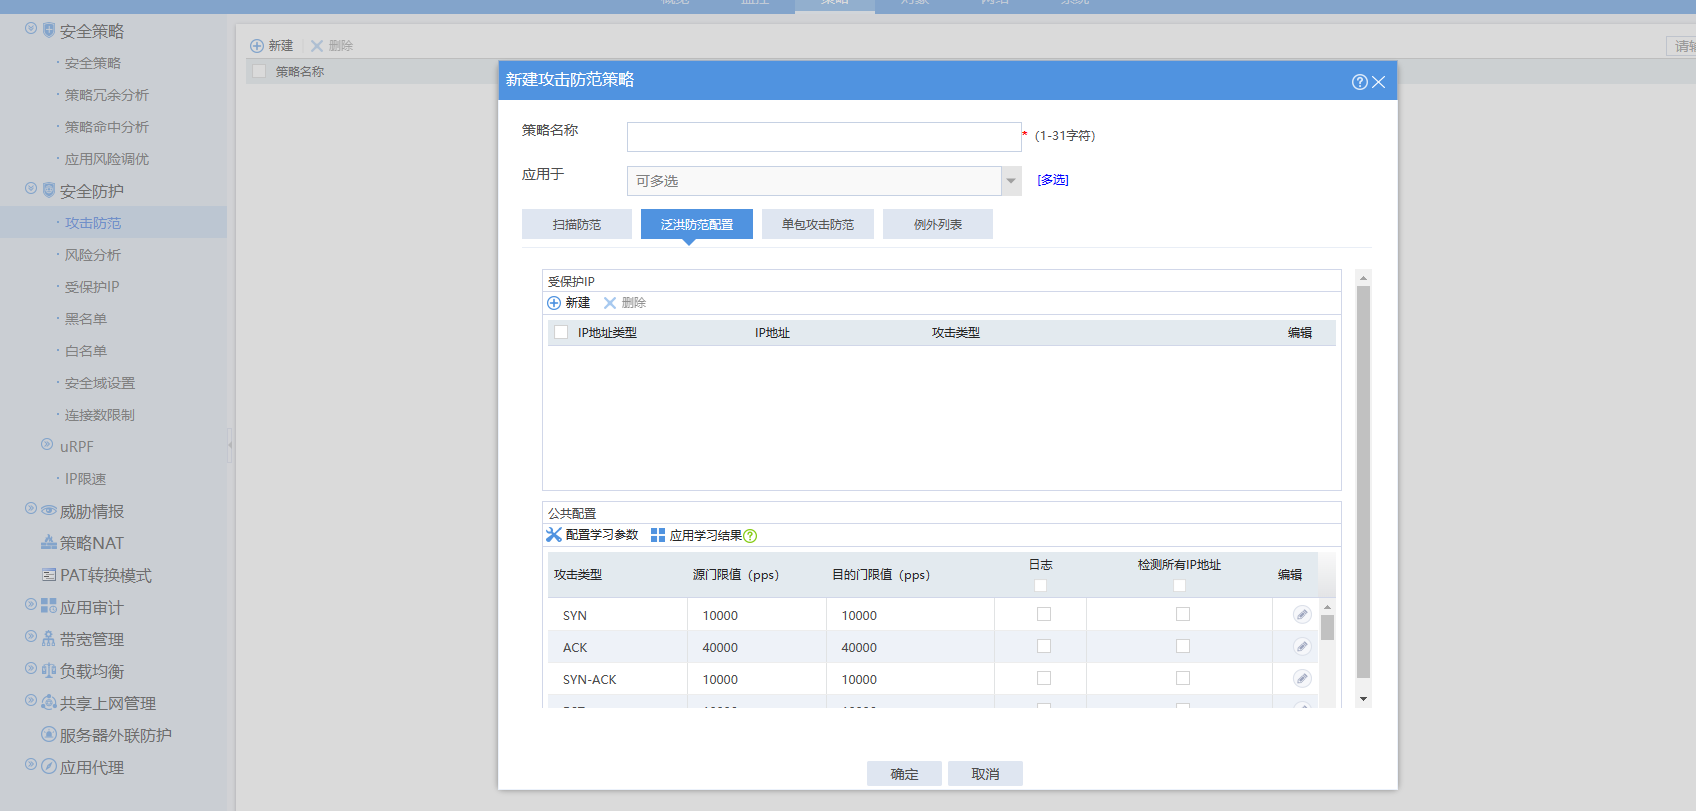
Task: Expand the 共享上网管理 sidebar group
Action: 31,700
